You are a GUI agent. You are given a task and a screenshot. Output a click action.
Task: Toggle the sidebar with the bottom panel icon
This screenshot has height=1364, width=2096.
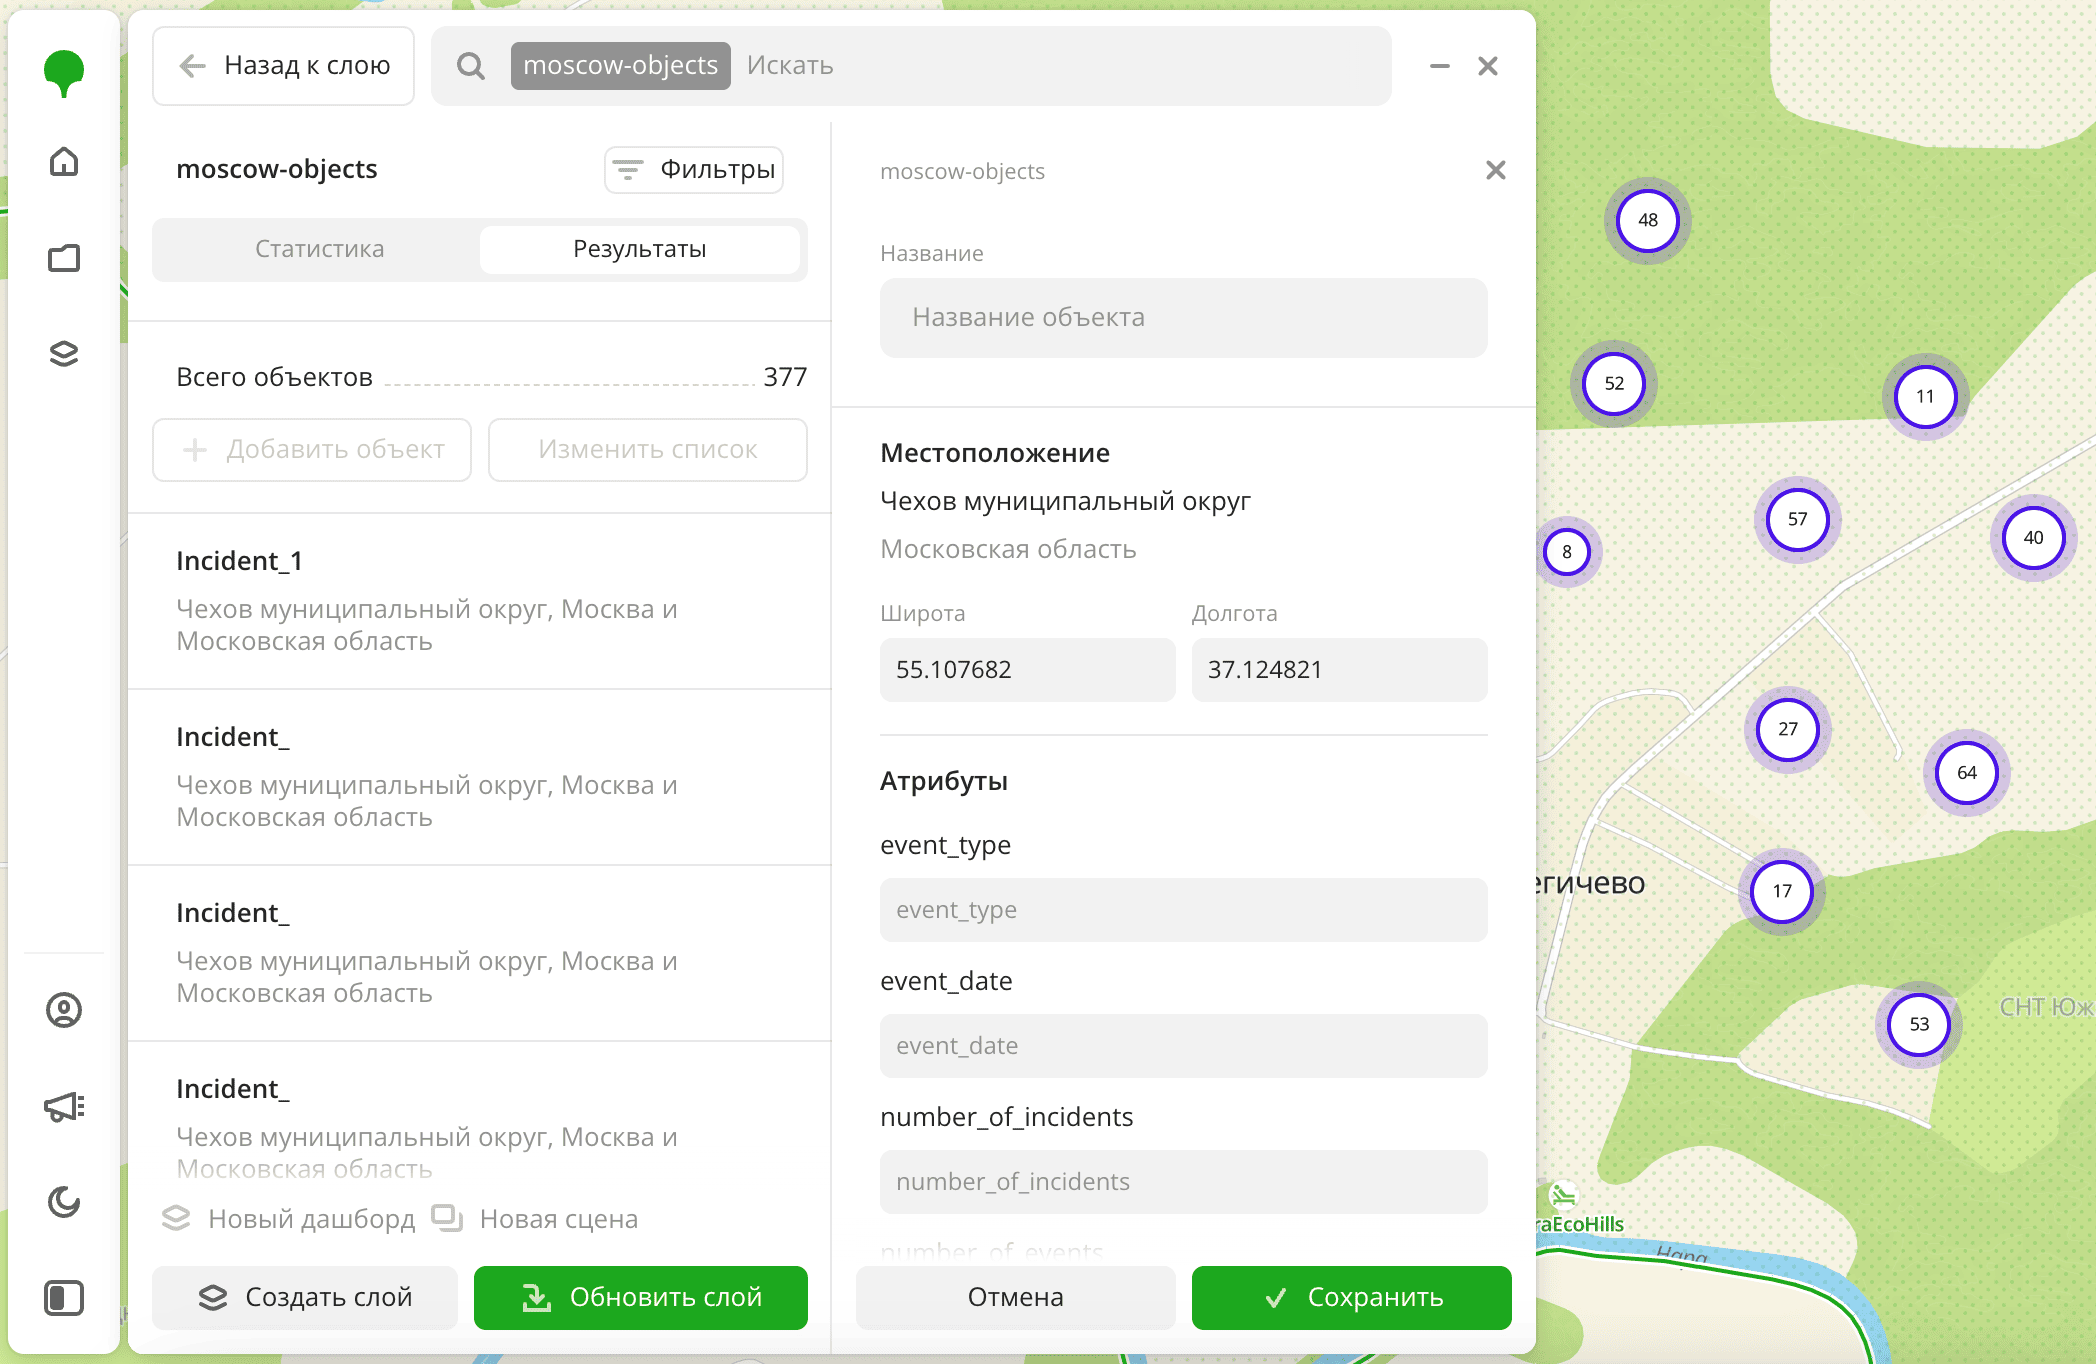pos(64,1299)
